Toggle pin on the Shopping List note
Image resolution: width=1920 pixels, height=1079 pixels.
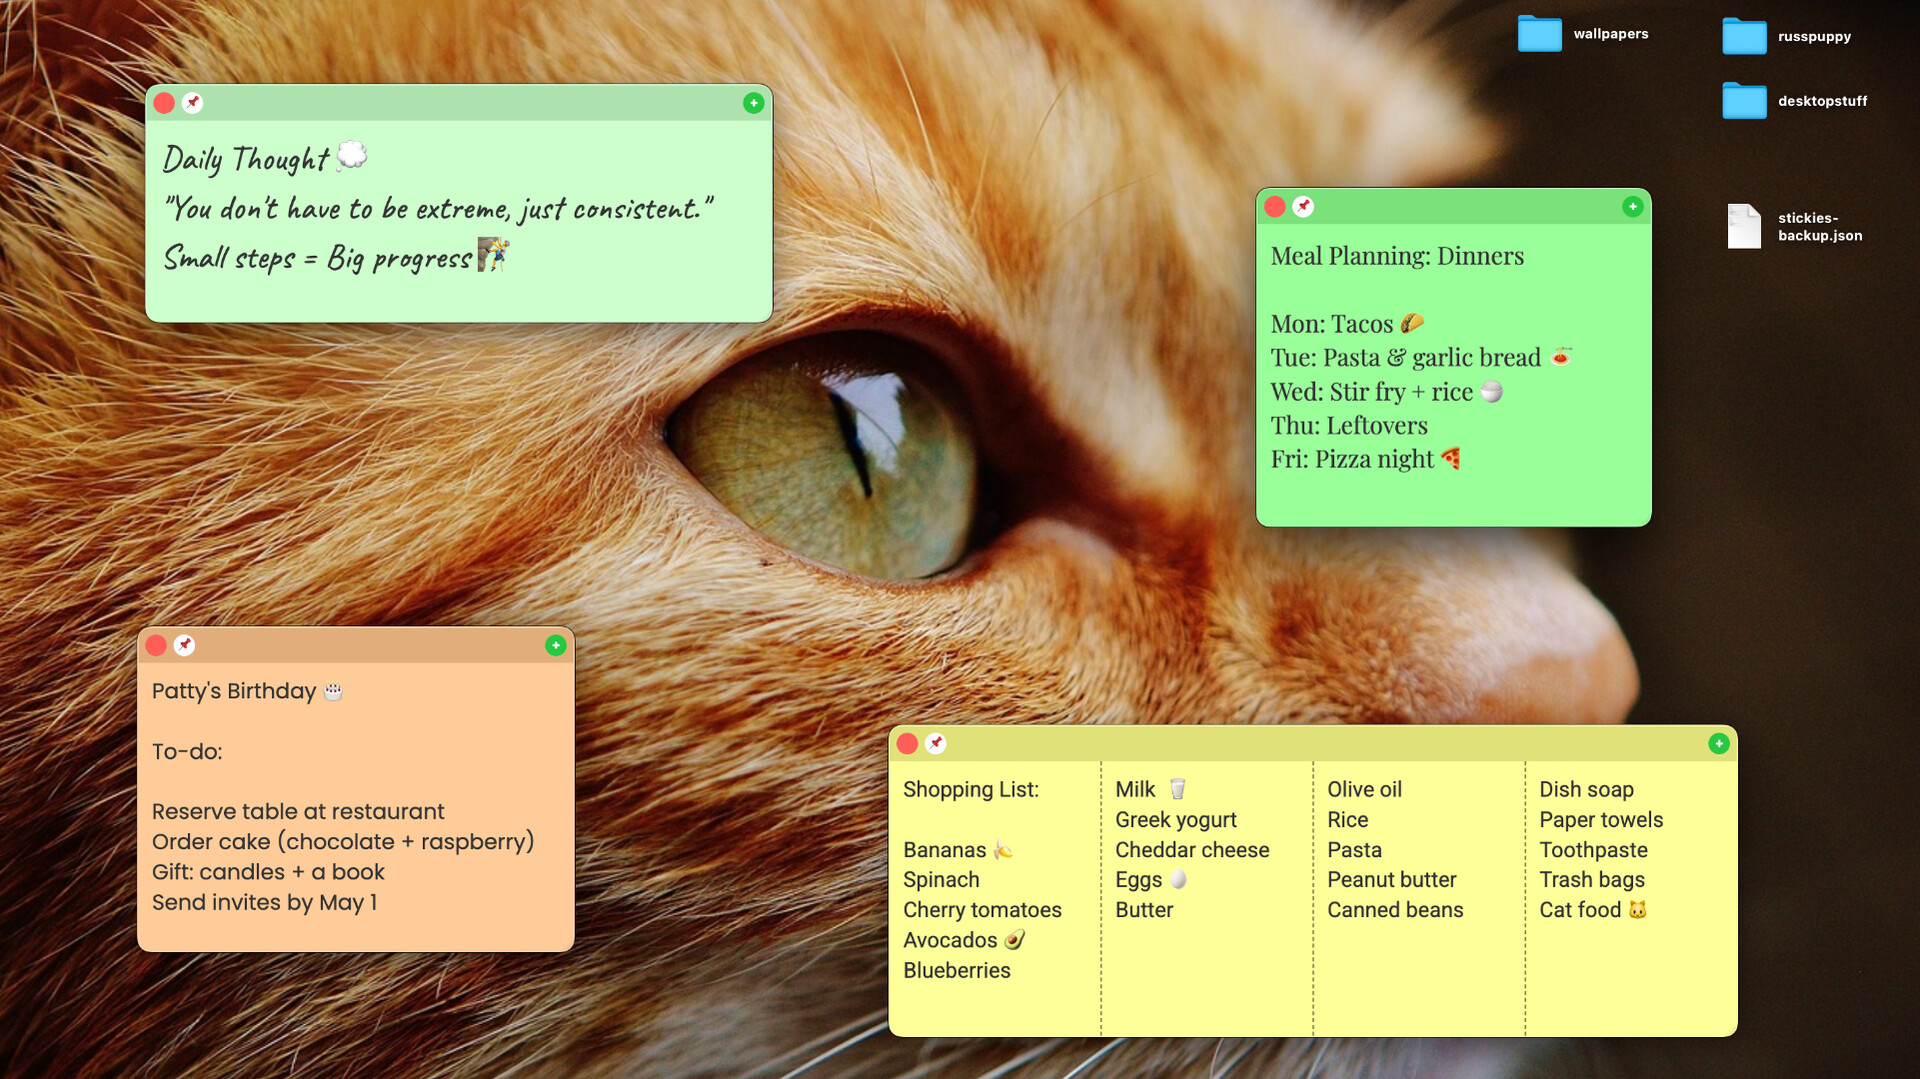[934, 743]
